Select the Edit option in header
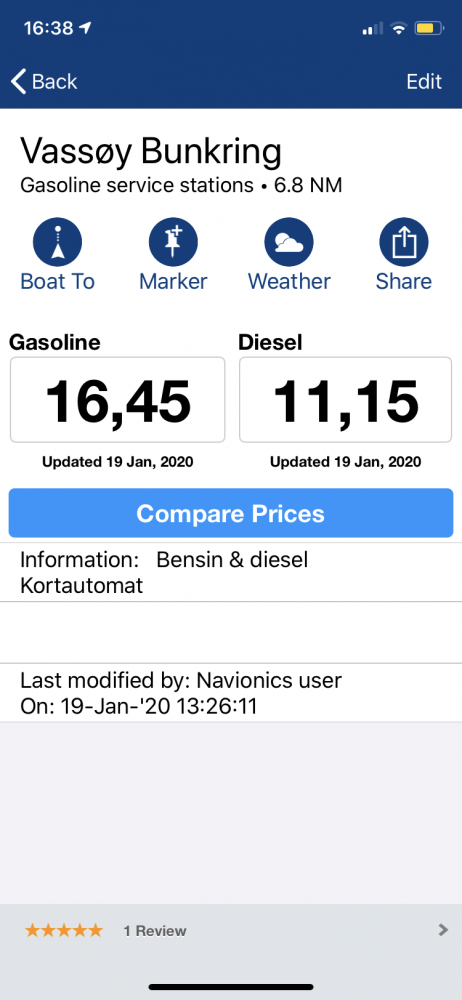Viewport: 462px width, 1000px height. click(424, 82)
